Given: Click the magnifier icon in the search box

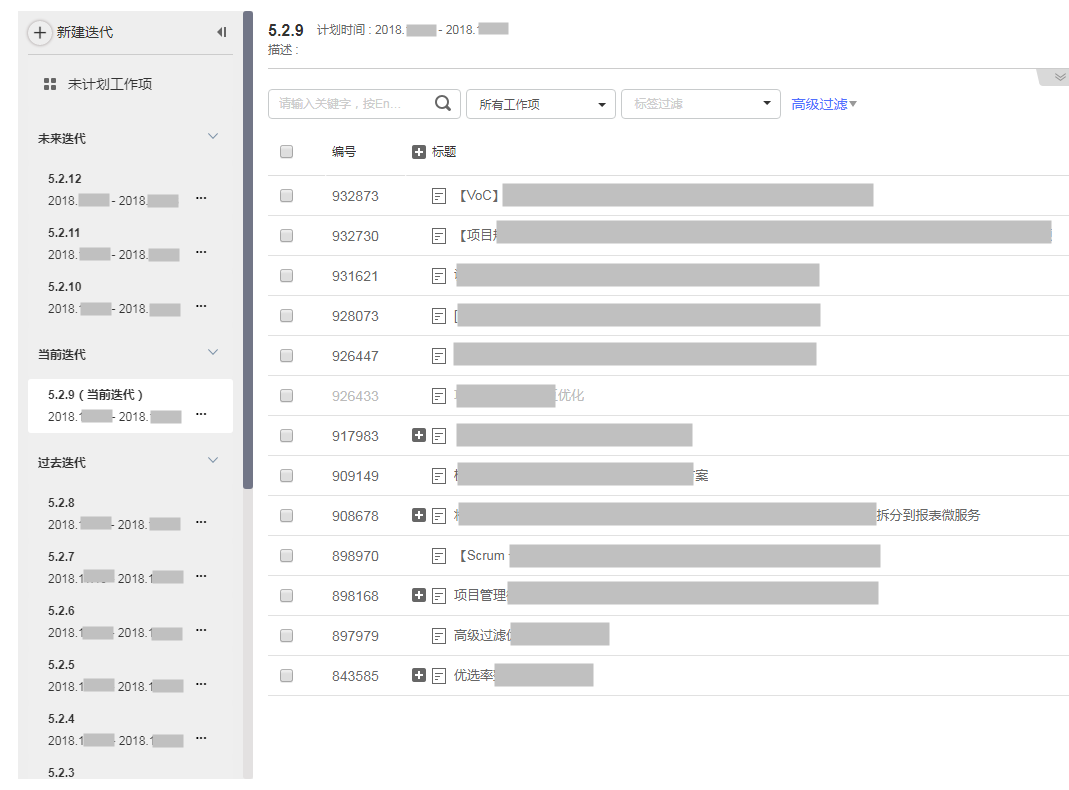Looking at the screenshot, I should [x=442, y=103].
